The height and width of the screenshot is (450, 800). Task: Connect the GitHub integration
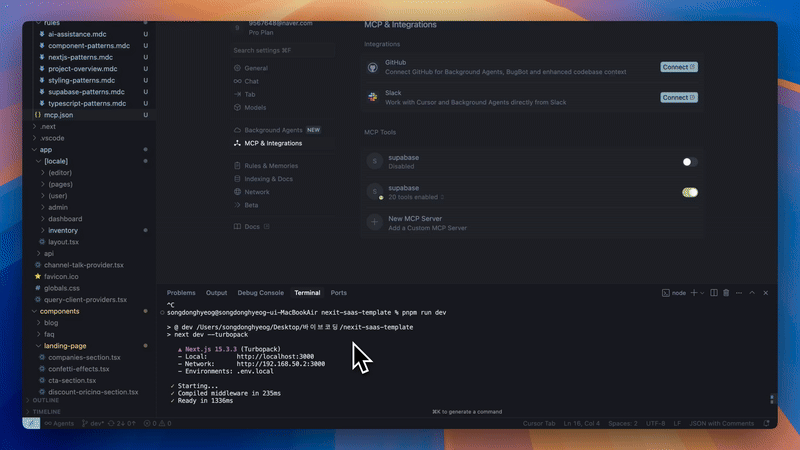[x=679, y=67]
